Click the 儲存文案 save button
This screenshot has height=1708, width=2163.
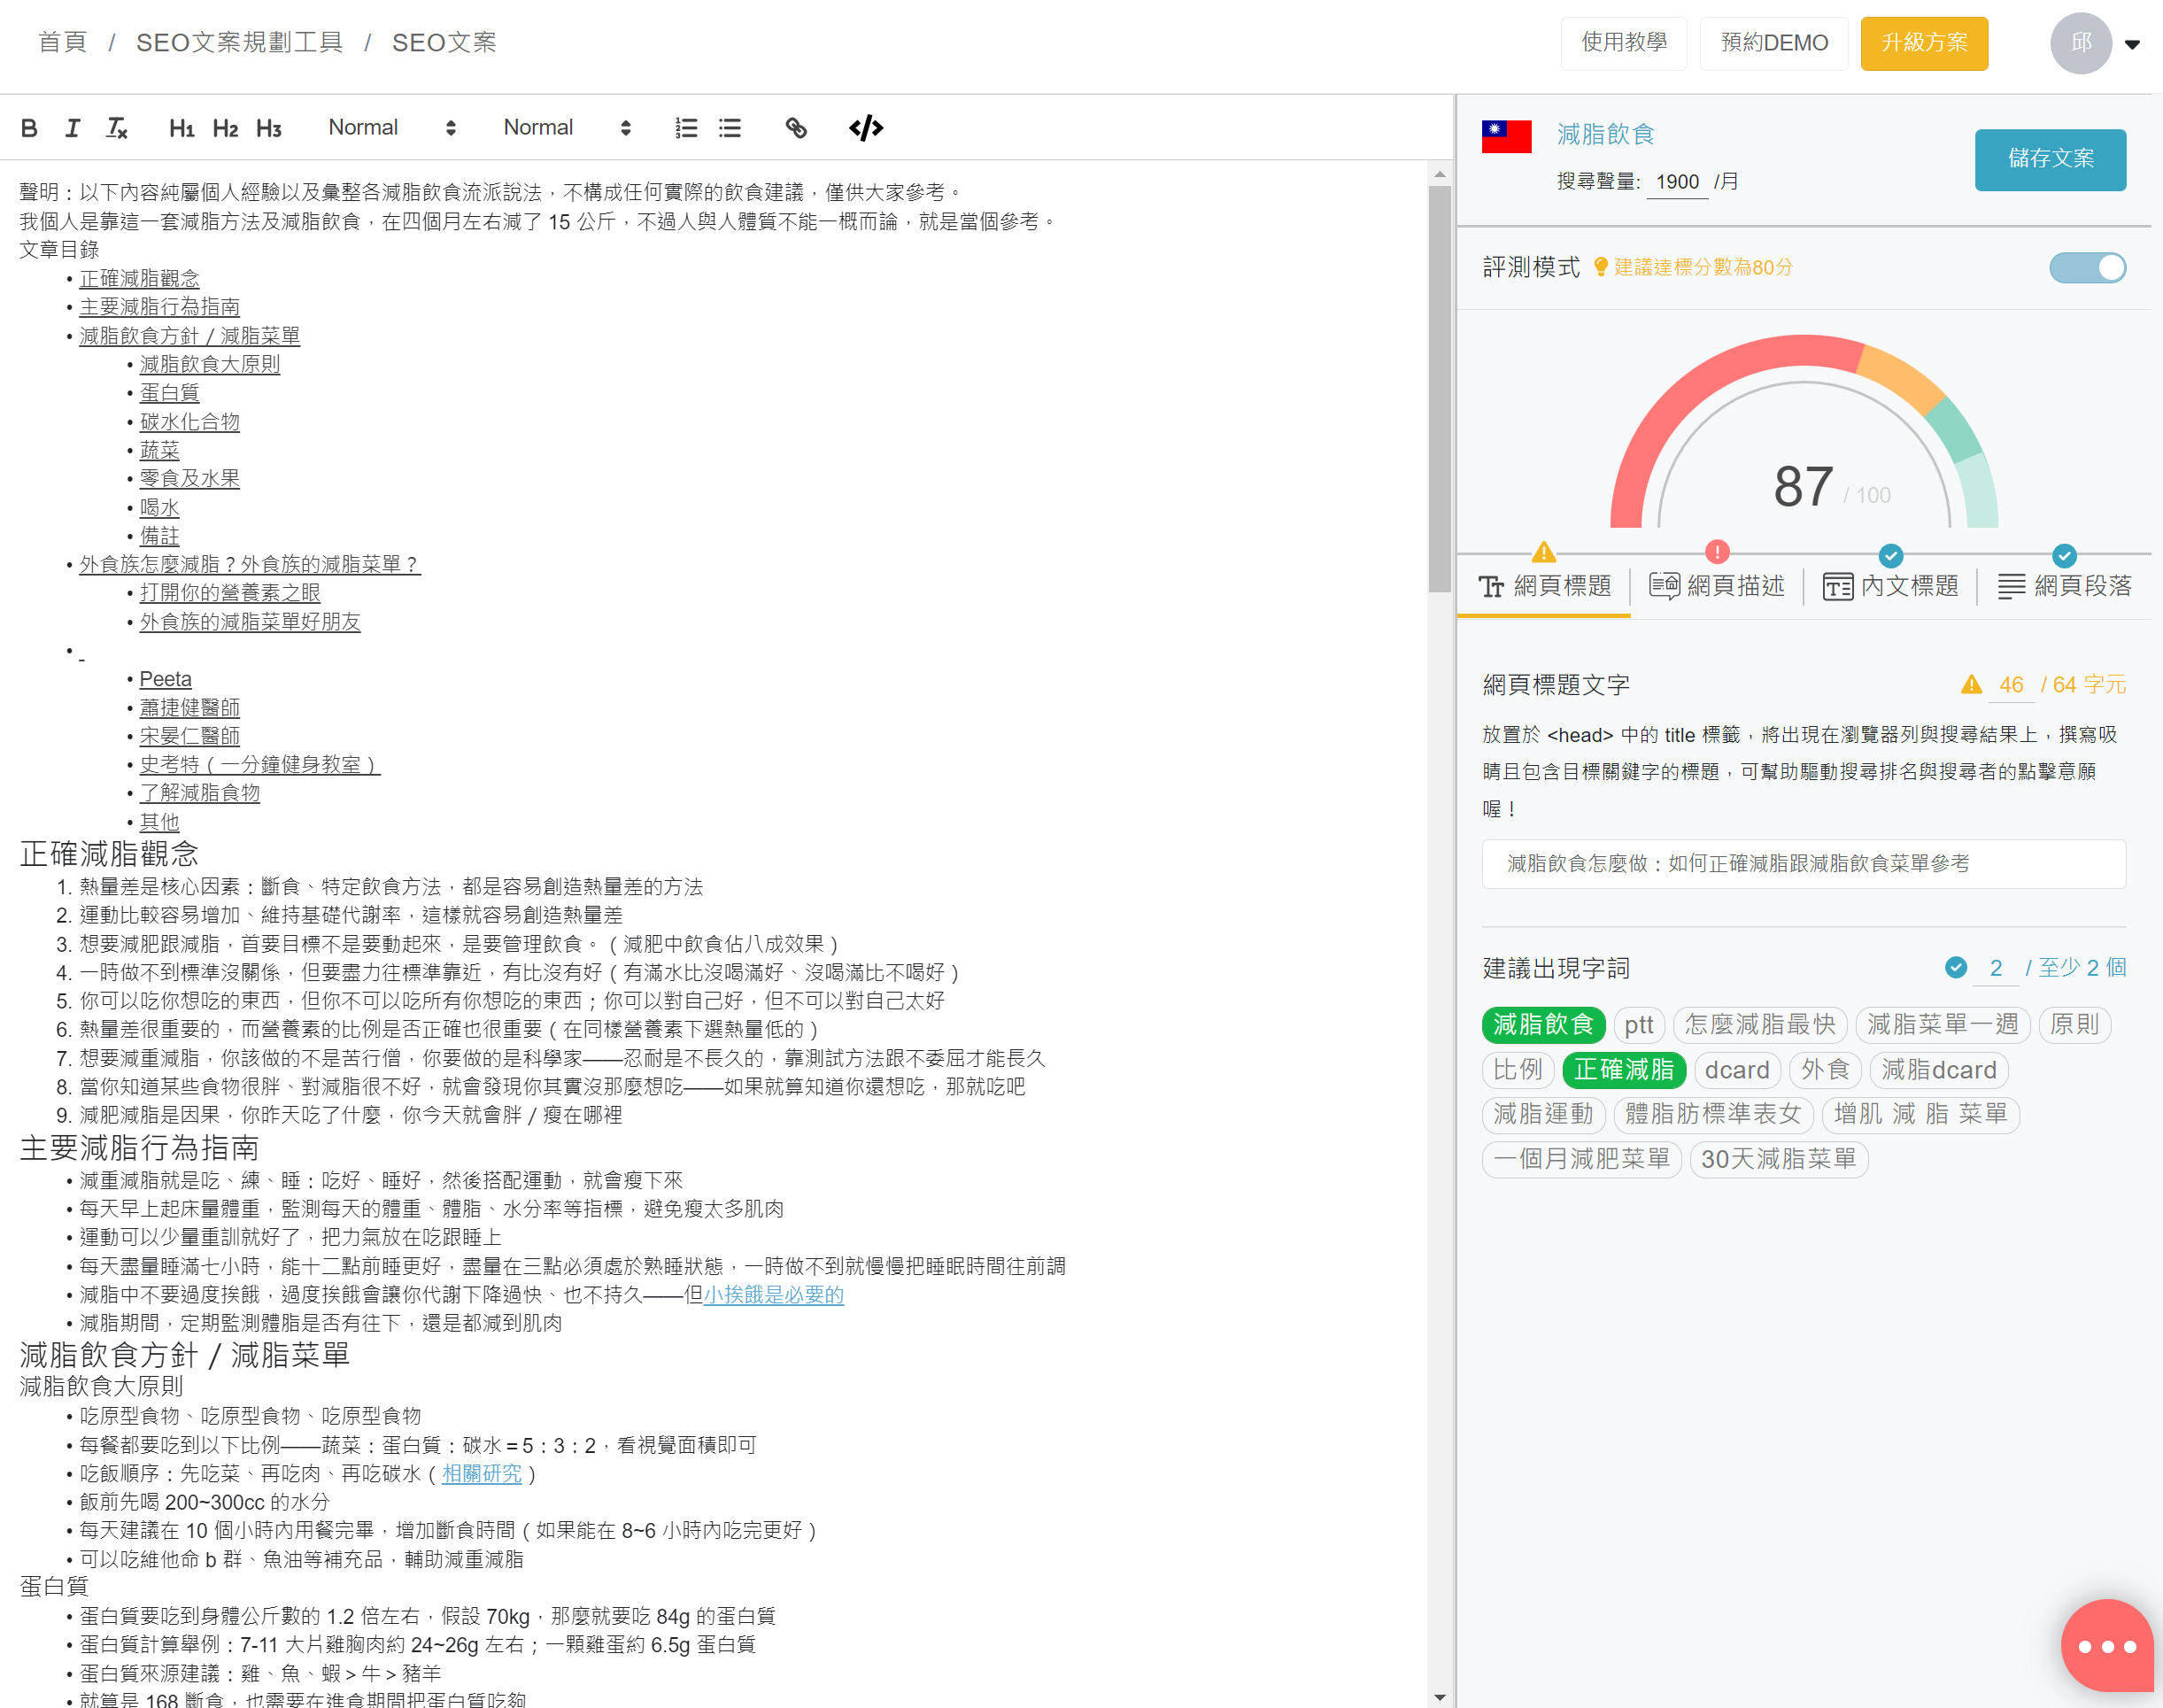pos(2049,159)
